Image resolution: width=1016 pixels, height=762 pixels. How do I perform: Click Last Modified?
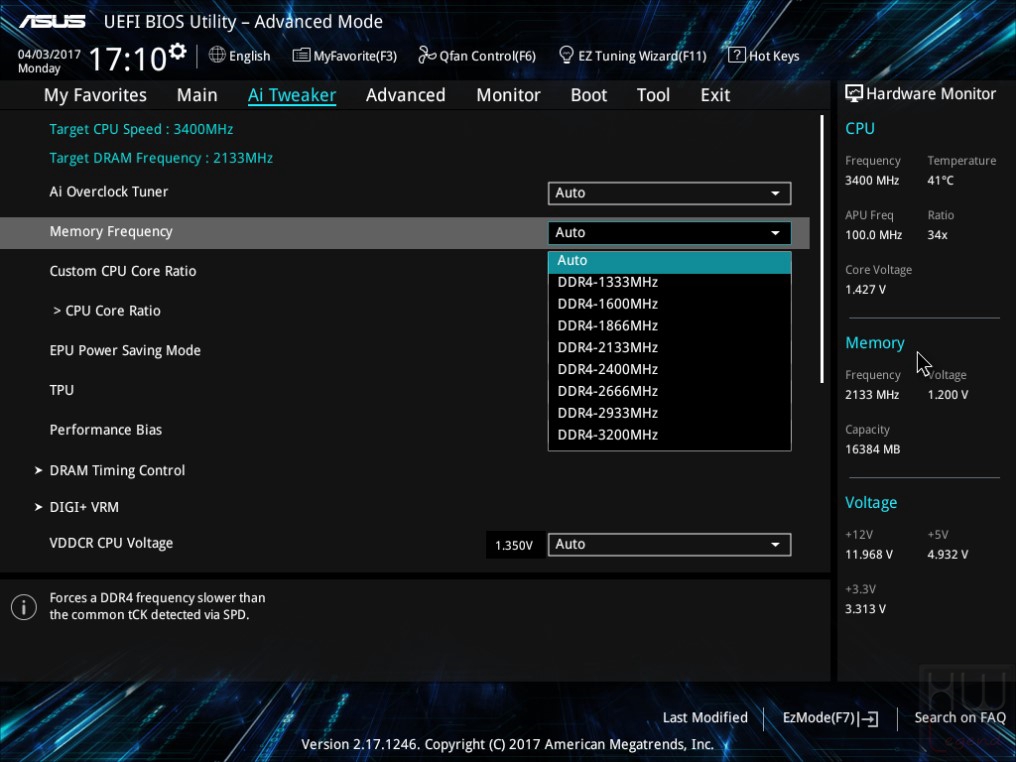pos(705,718)
